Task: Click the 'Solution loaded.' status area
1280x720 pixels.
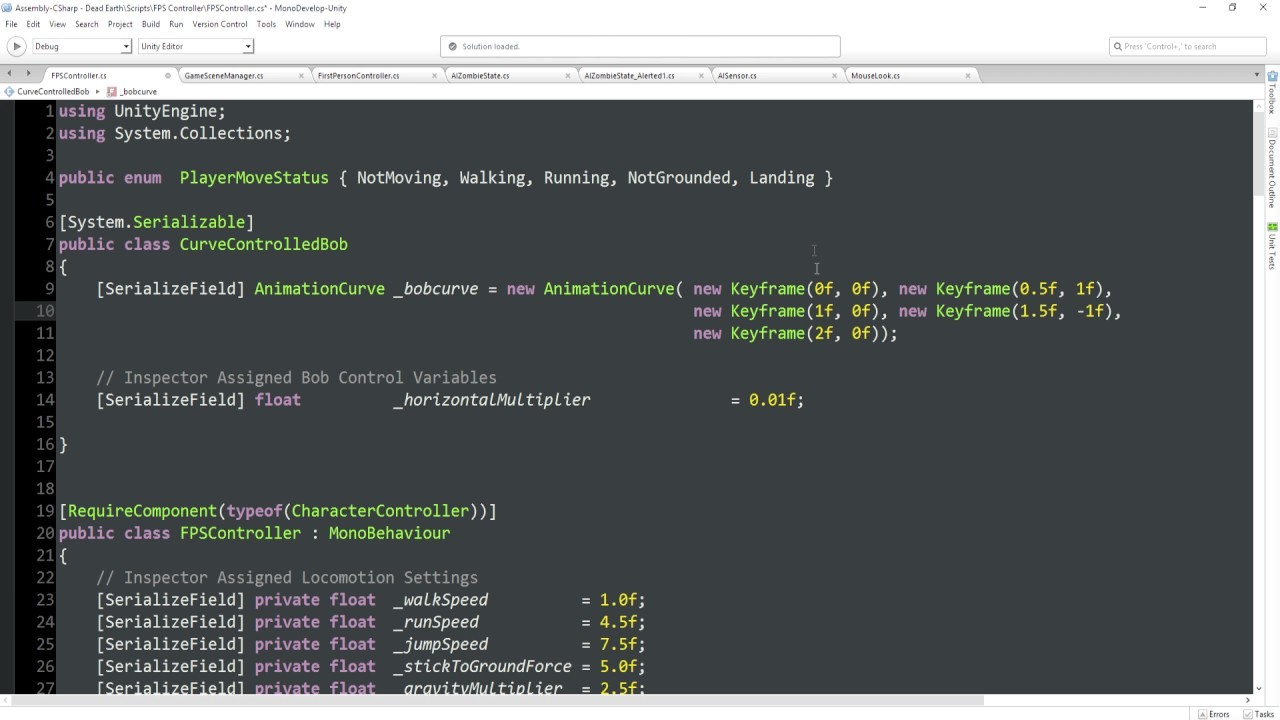Action: (x=640, y=46)
